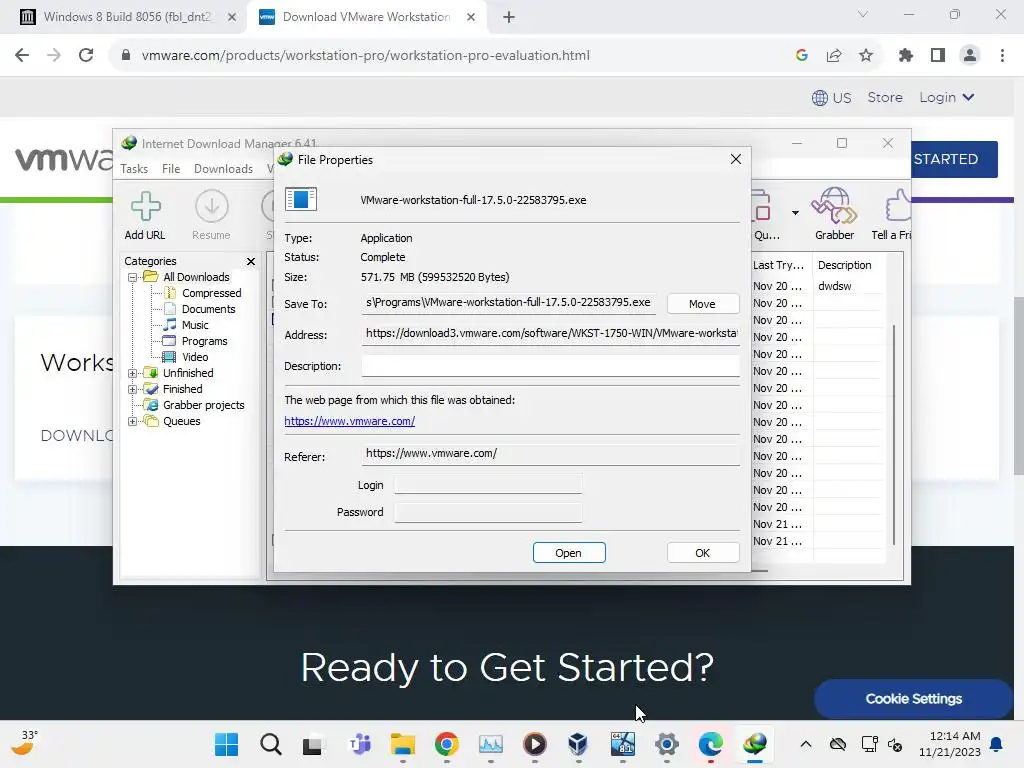This screenshot has height=768, width=1024.
Task: Click the IDM download list vertical scrollbar
Action: click(893, 434)
